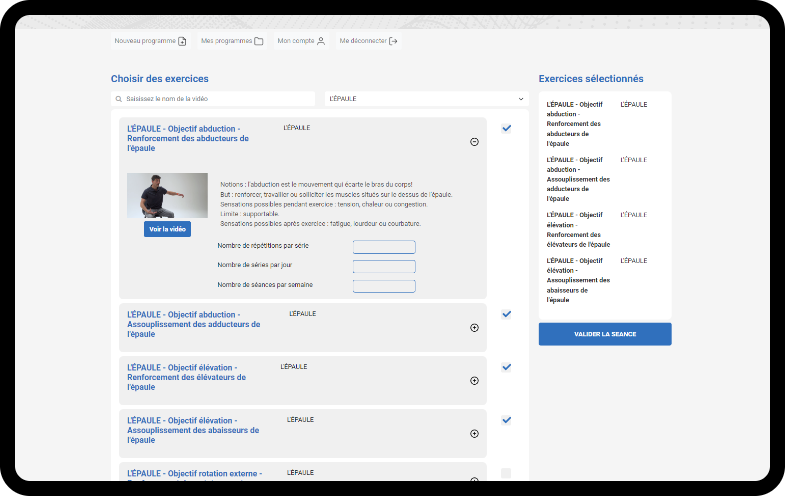Screen dimensions: 785x496
Task: Expand the abduction Assouplissement des adducteurs exercise
Action: (x=474, y=327)
